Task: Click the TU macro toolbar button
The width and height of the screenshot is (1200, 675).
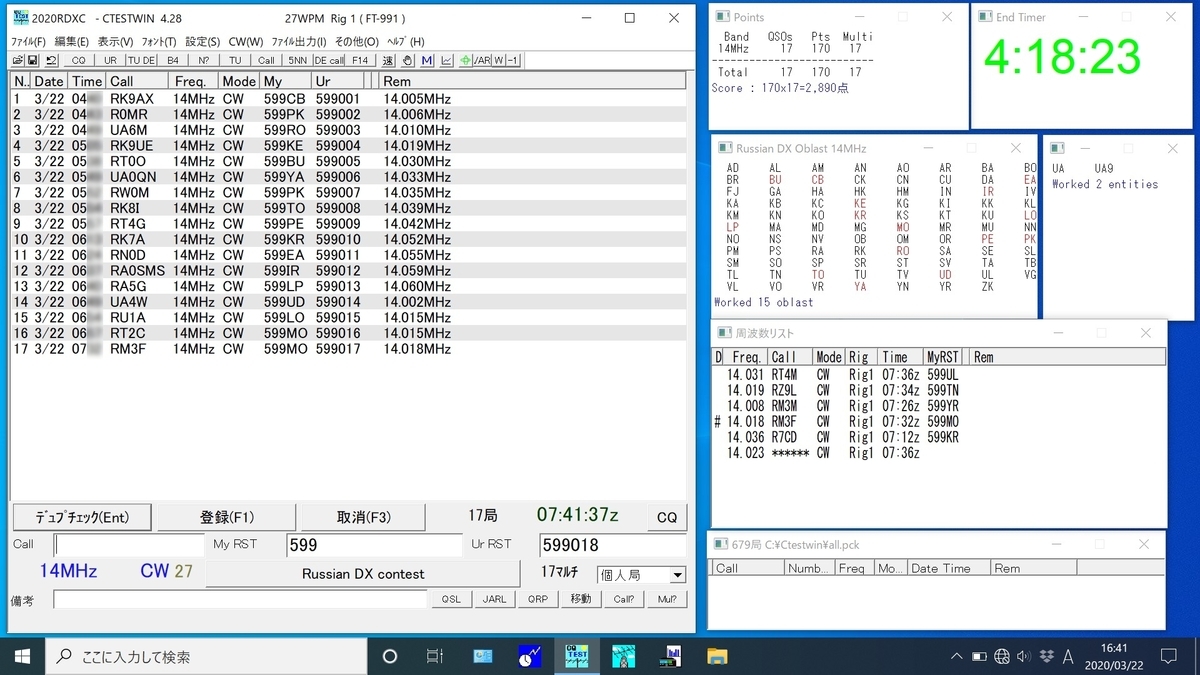Action: [235, 60]
